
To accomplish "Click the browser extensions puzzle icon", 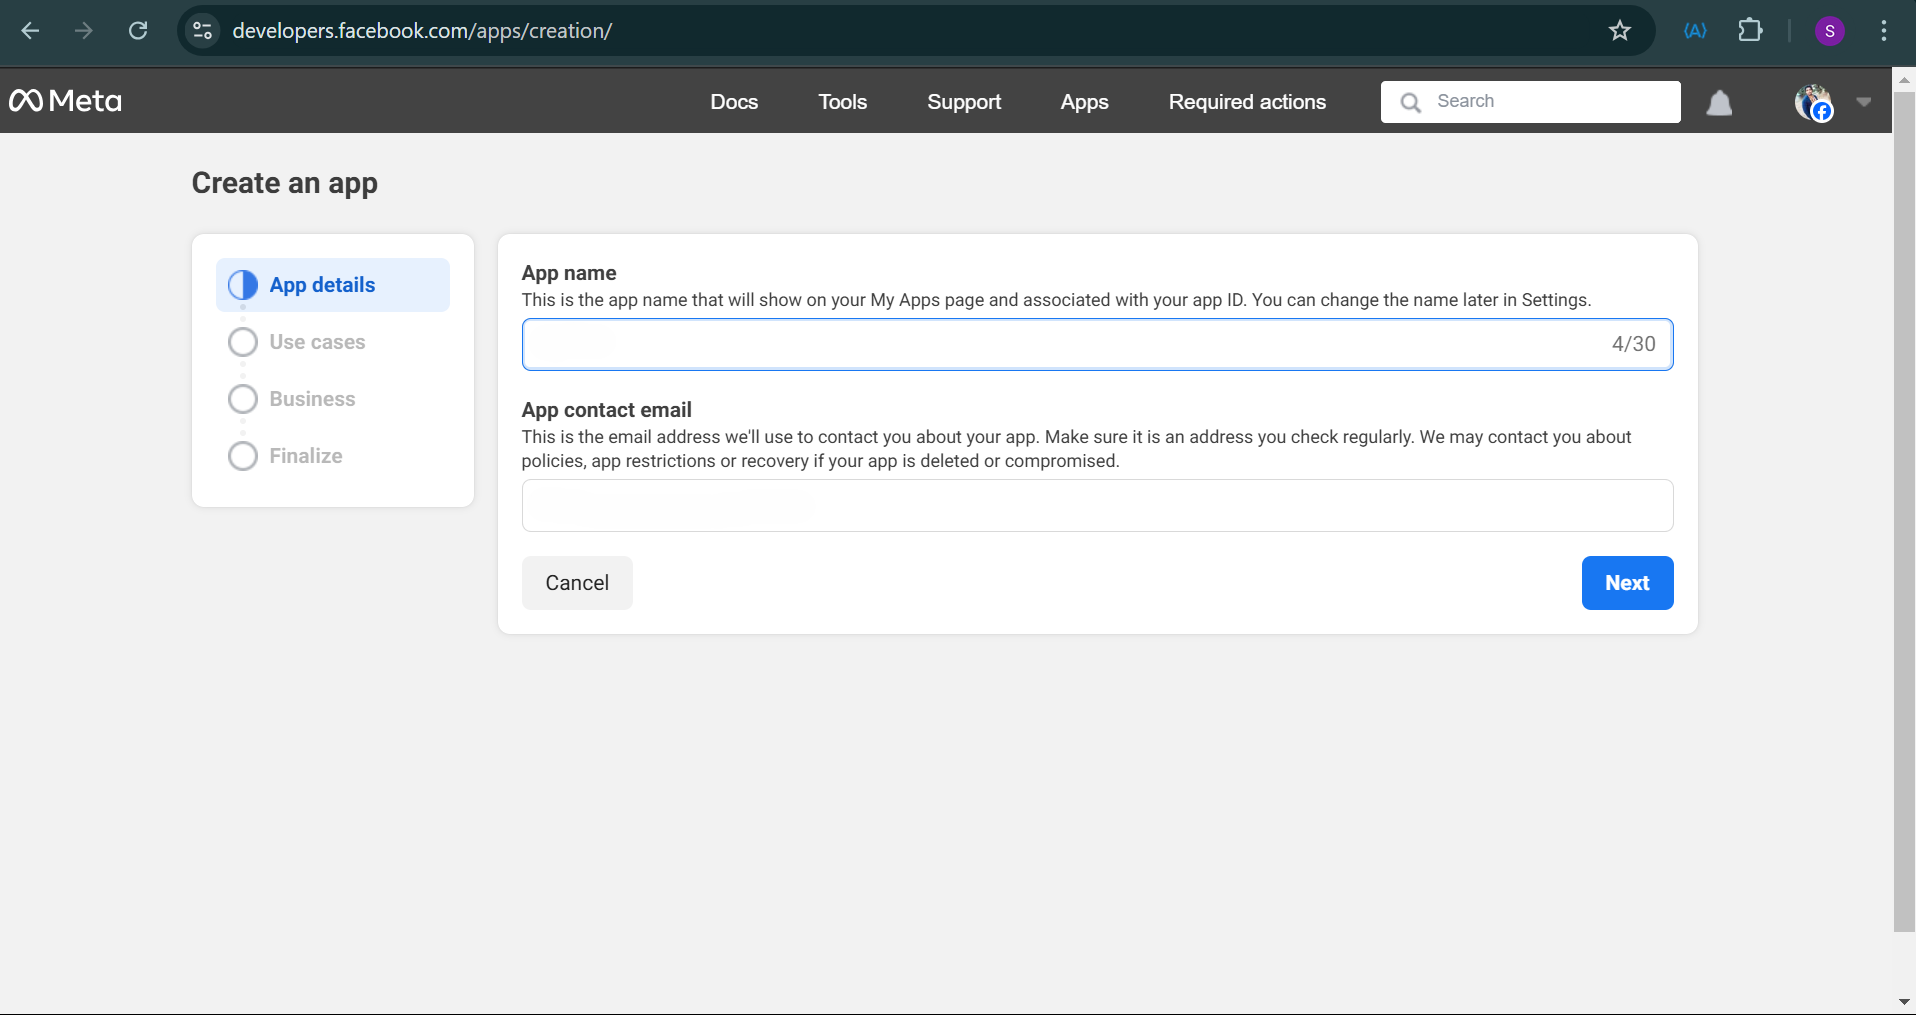I will pyautogui.click(x=1751, y=30).
